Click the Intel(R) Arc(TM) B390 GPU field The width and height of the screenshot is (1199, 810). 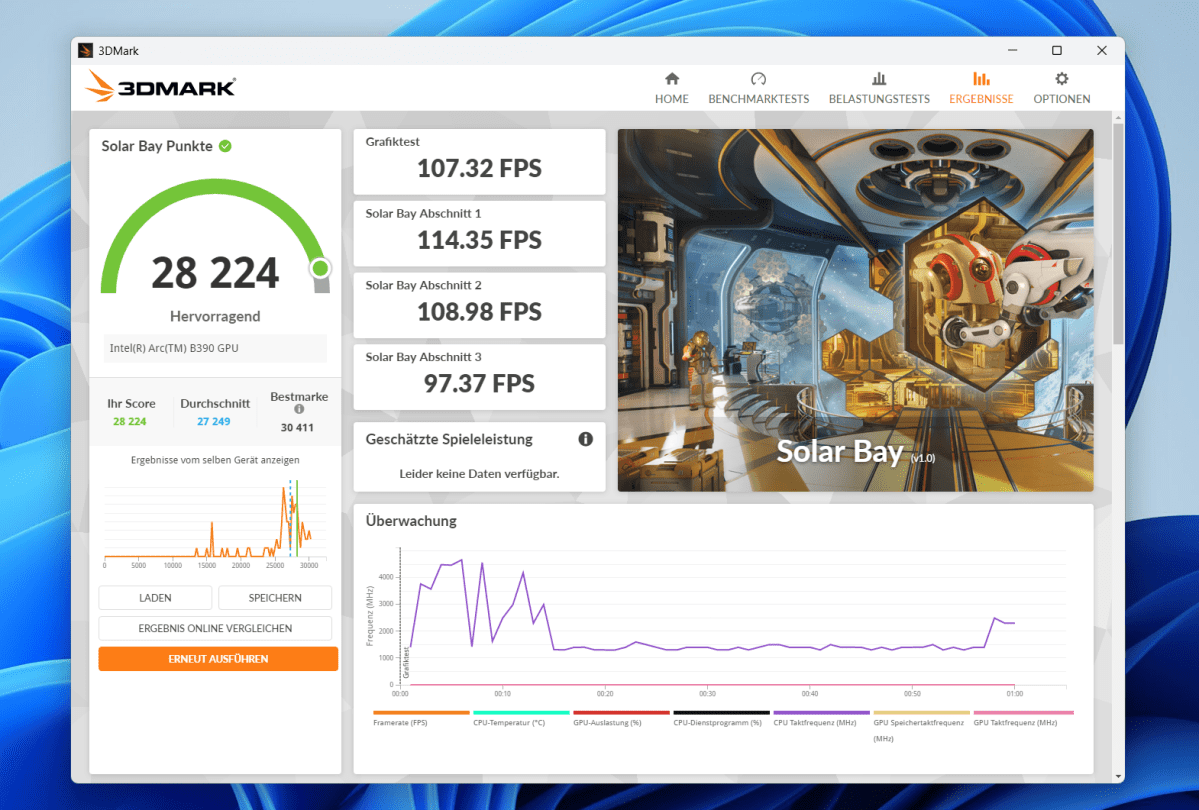pos(215,348)
